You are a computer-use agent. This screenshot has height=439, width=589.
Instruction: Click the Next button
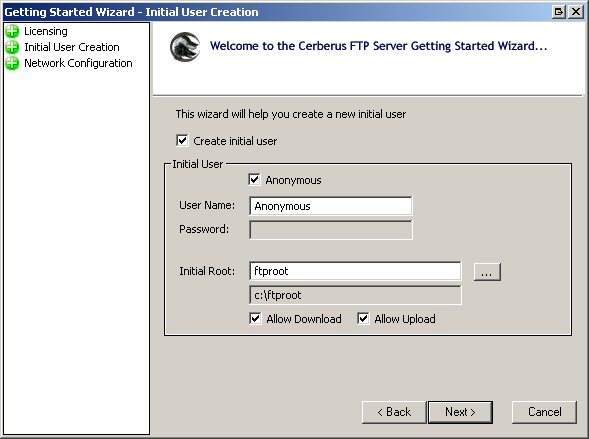point(460,412)
